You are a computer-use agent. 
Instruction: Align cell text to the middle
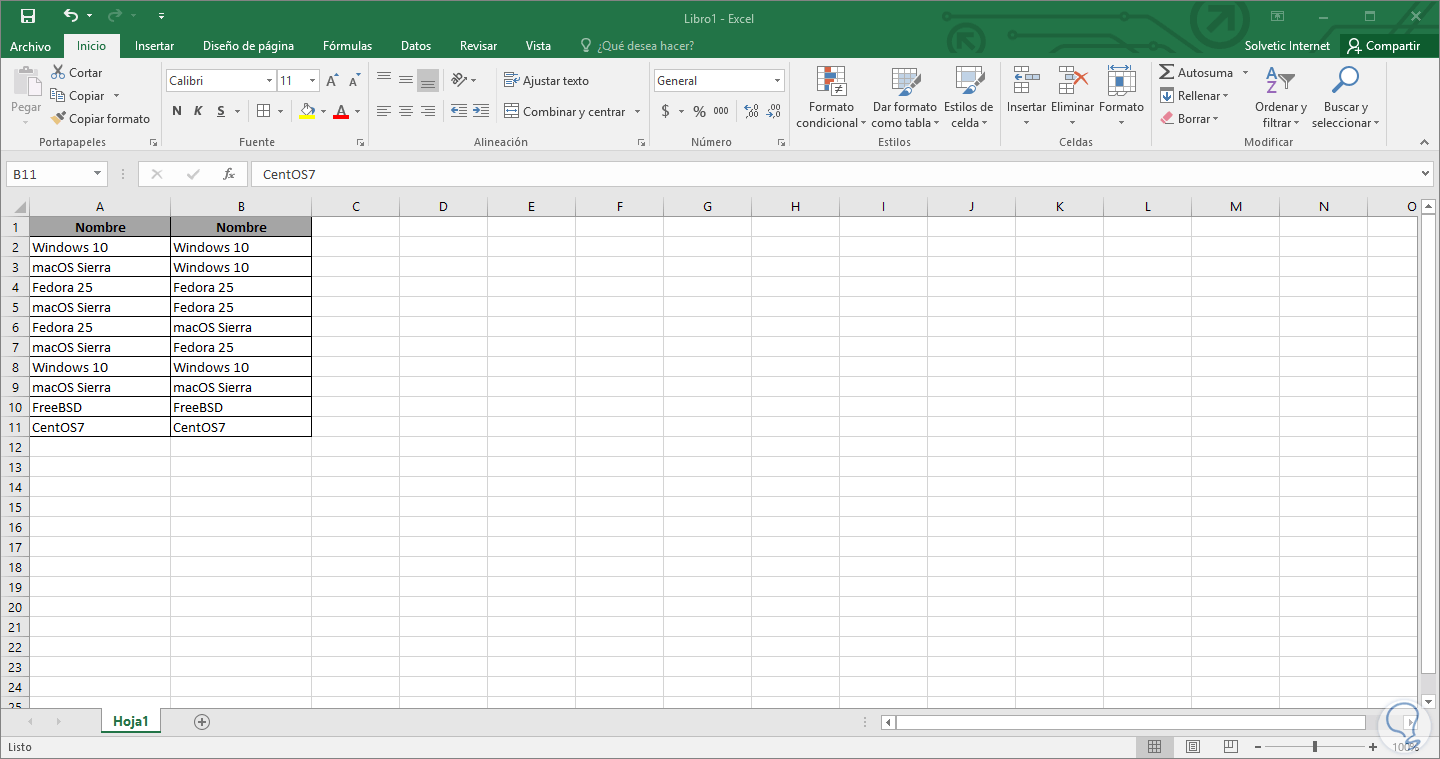(406, 80)
